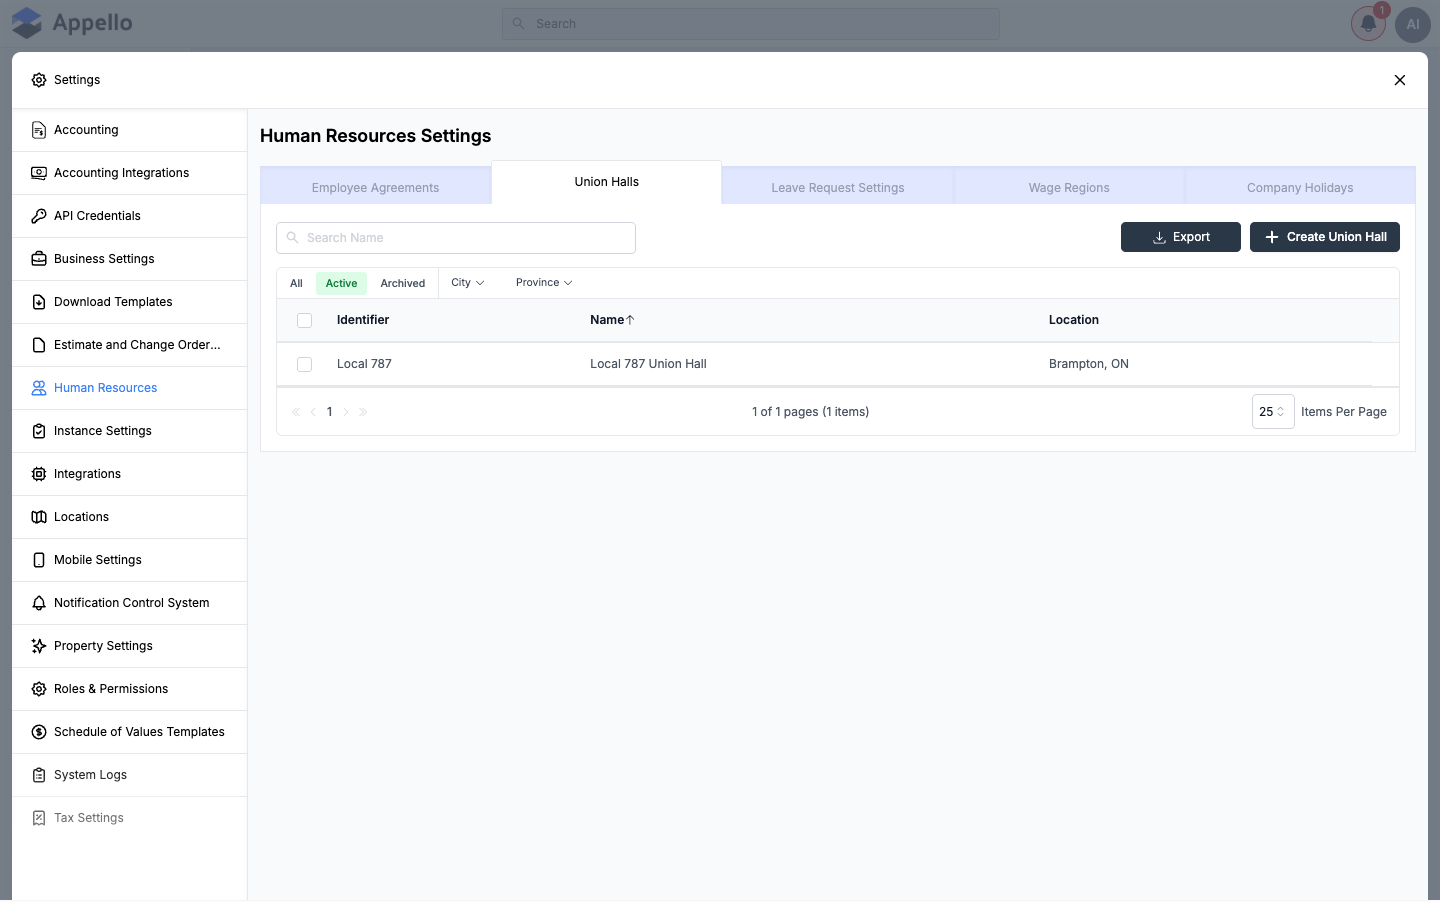Image resolution: width=1440 pixels, height=918 pixels.
Task: Open Roles & Permissions settings
Action: coord(130,689)
